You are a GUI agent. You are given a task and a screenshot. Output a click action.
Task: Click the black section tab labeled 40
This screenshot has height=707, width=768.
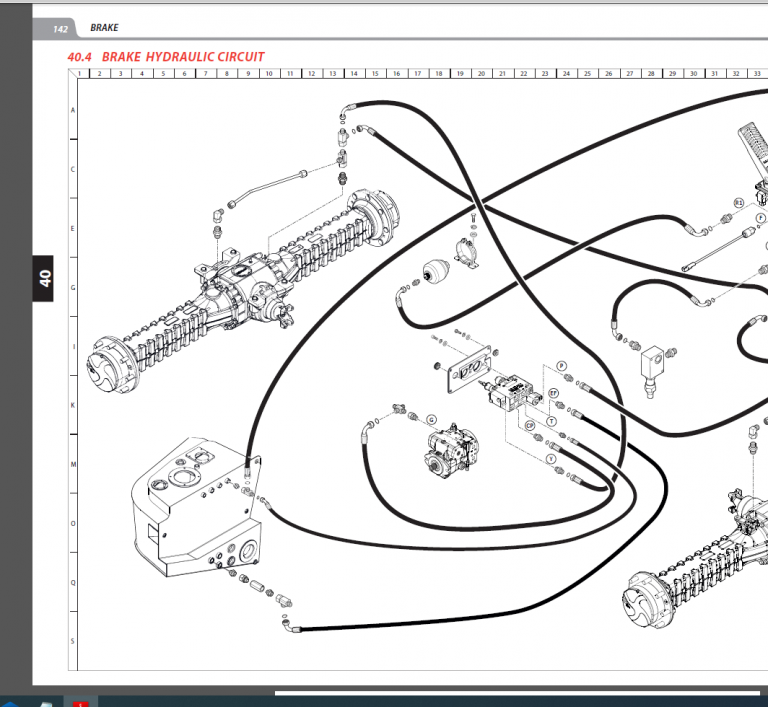click(43, 278)
